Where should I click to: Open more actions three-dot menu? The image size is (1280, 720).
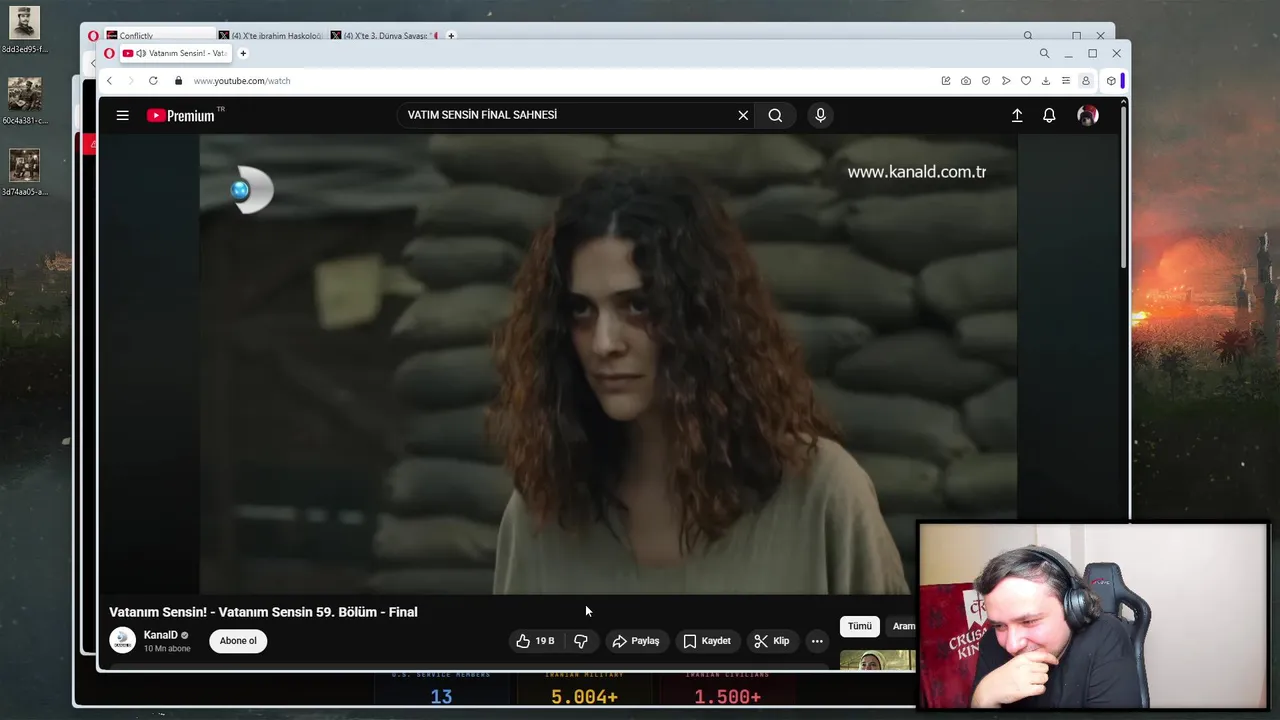coord(817,641)
